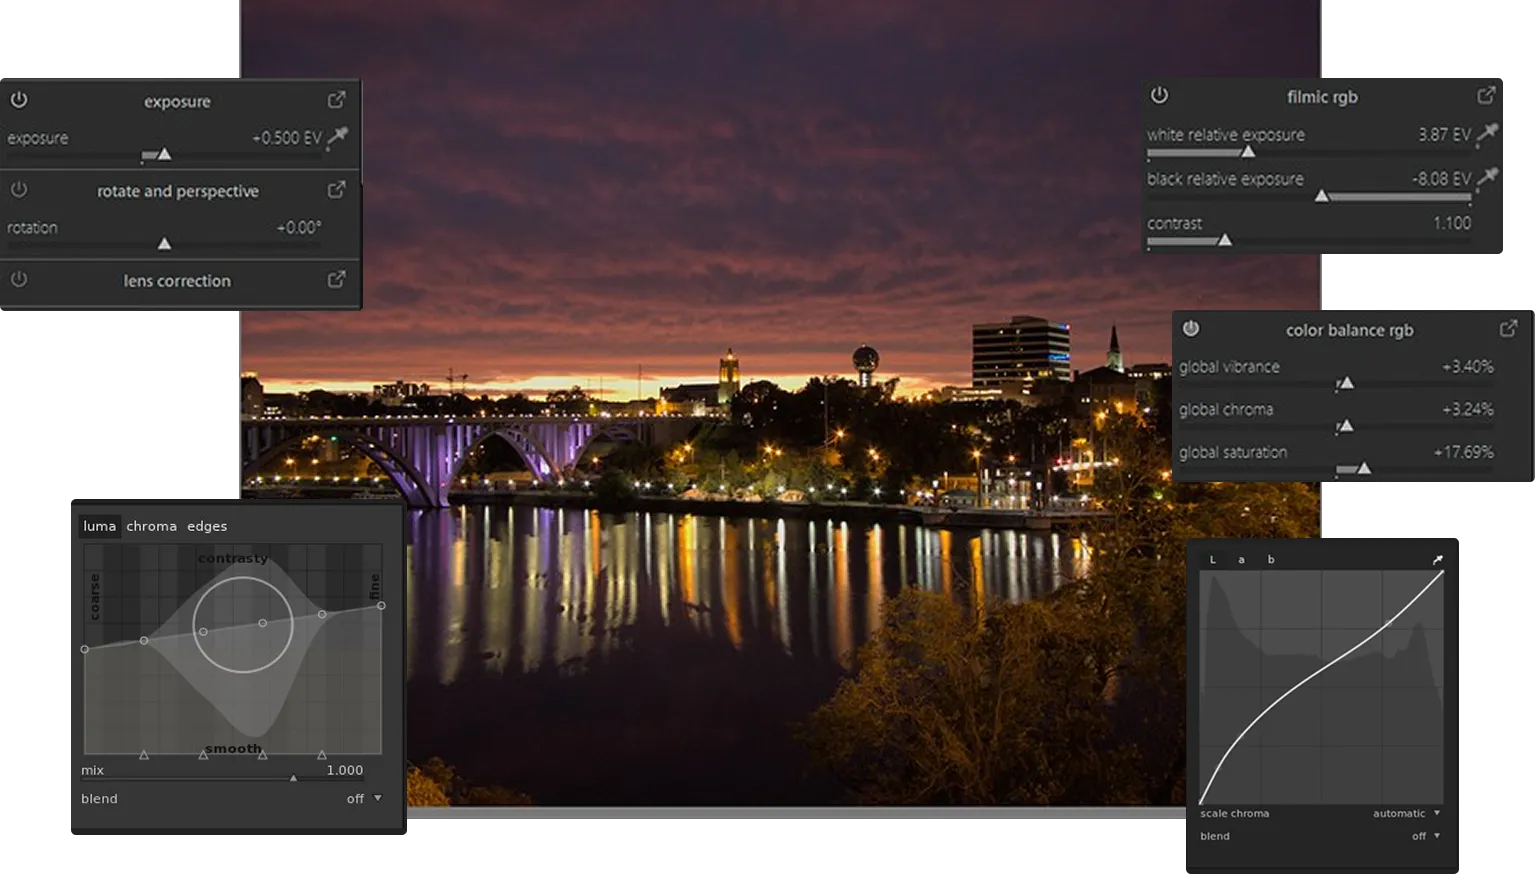Switch to the edges tab
Image resolution: width=1535 pixels, height=874 pixels.
pyautogui.click(x=207, y=526)
